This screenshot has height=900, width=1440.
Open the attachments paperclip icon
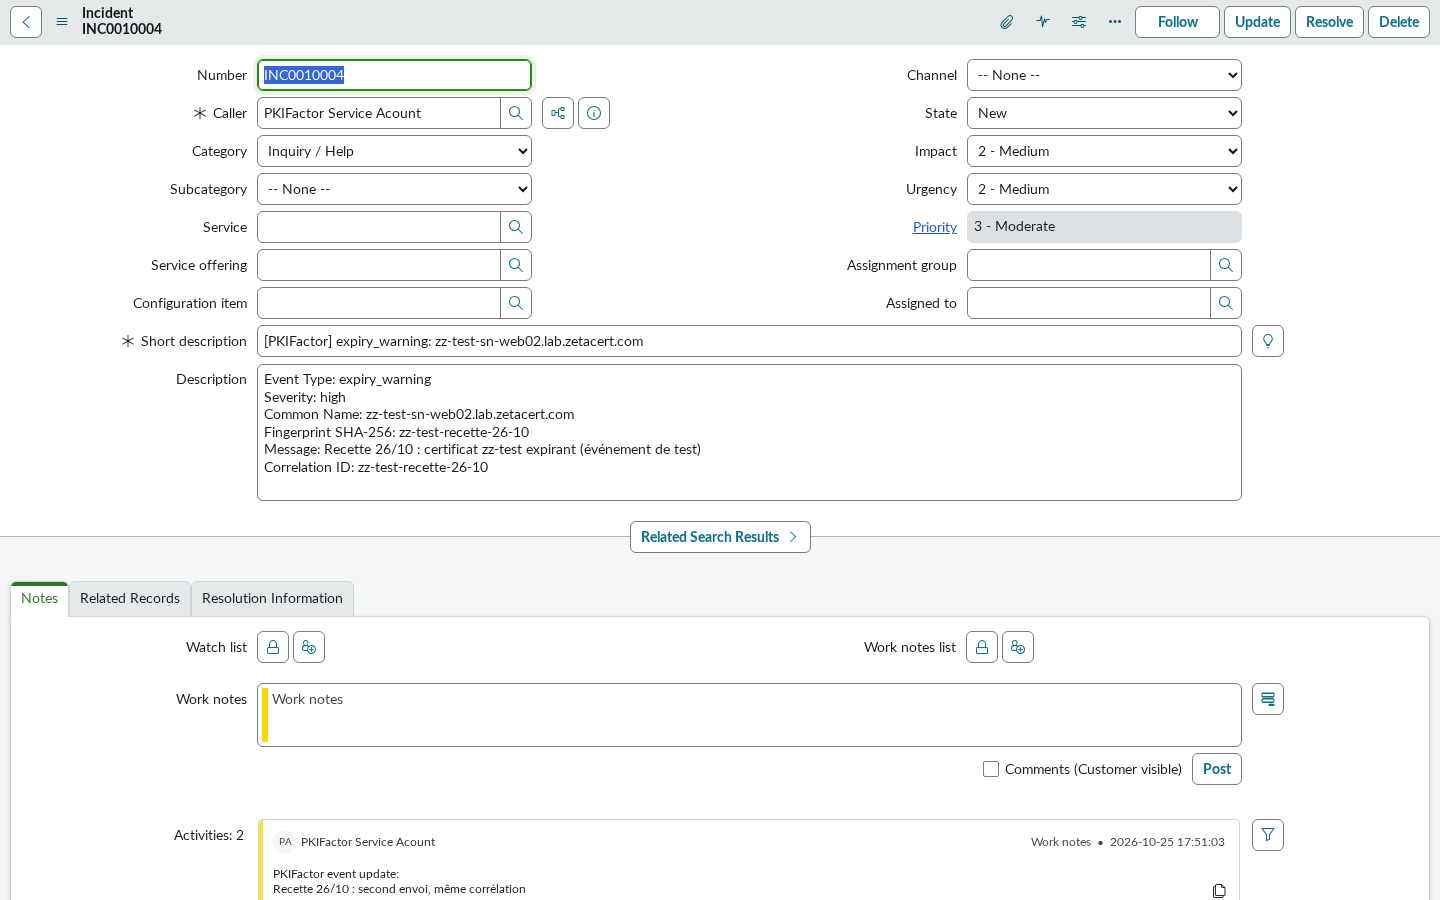(x=1007, y=22)
